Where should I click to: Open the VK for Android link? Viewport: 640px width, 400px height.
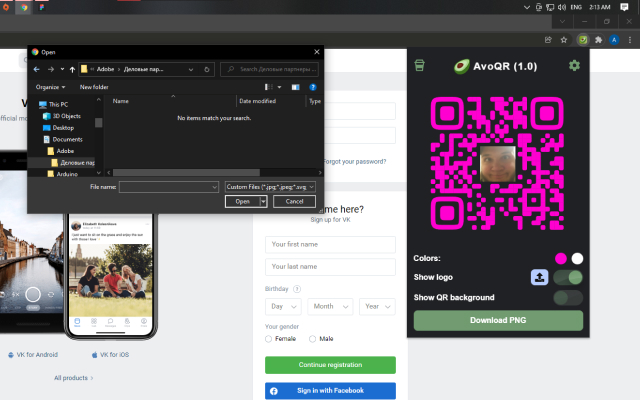pos(33,355)
